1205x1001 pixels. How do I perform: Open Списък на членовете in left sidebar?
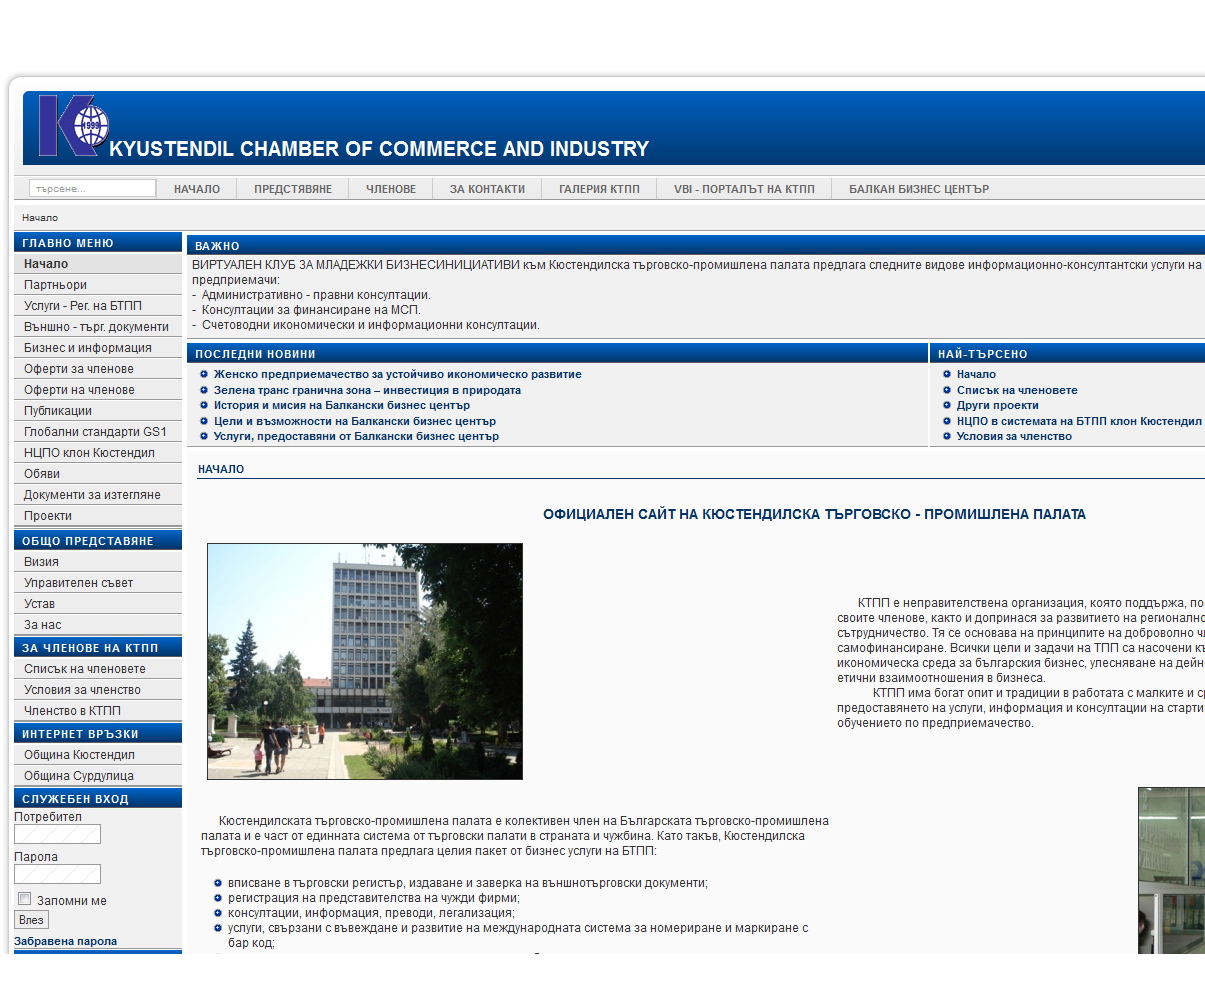(x=98, y=669)
